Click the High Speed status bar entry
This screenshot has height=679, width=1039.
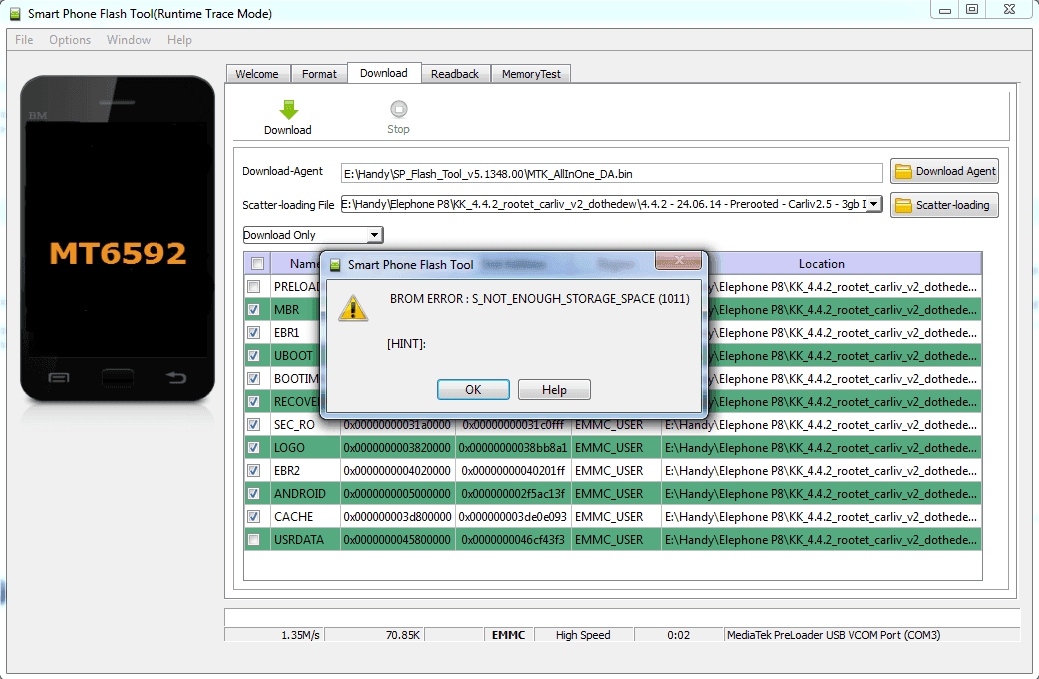[x=583, y=635]
